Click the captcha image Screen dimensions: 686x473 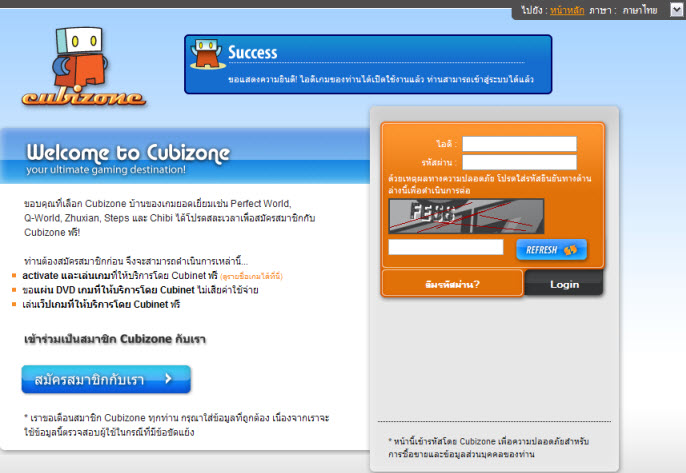click(466, 216)
